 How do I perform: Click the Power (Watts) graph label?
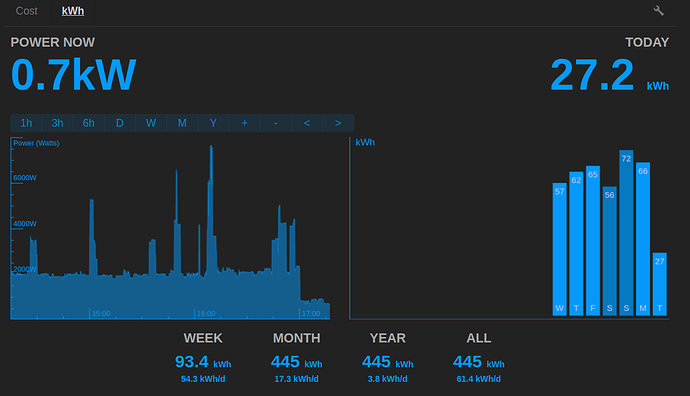point(36,143)
